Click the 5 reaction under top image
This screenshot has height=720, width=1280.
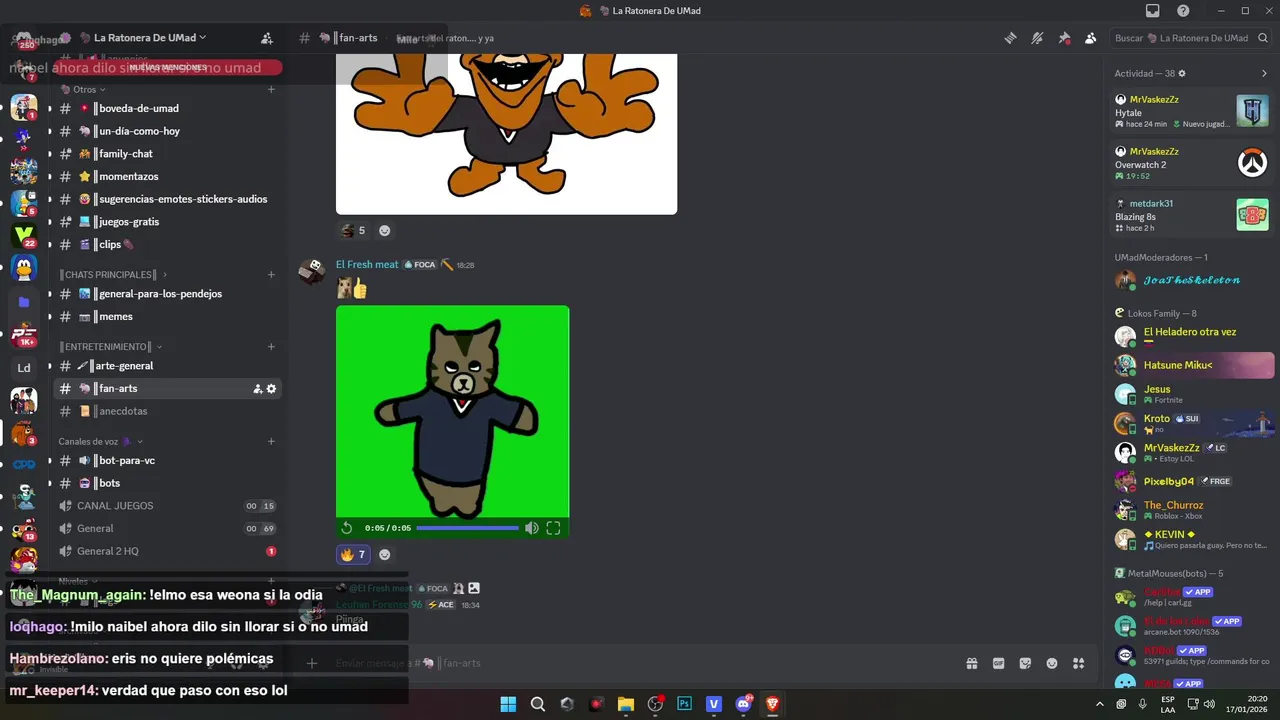353,231
